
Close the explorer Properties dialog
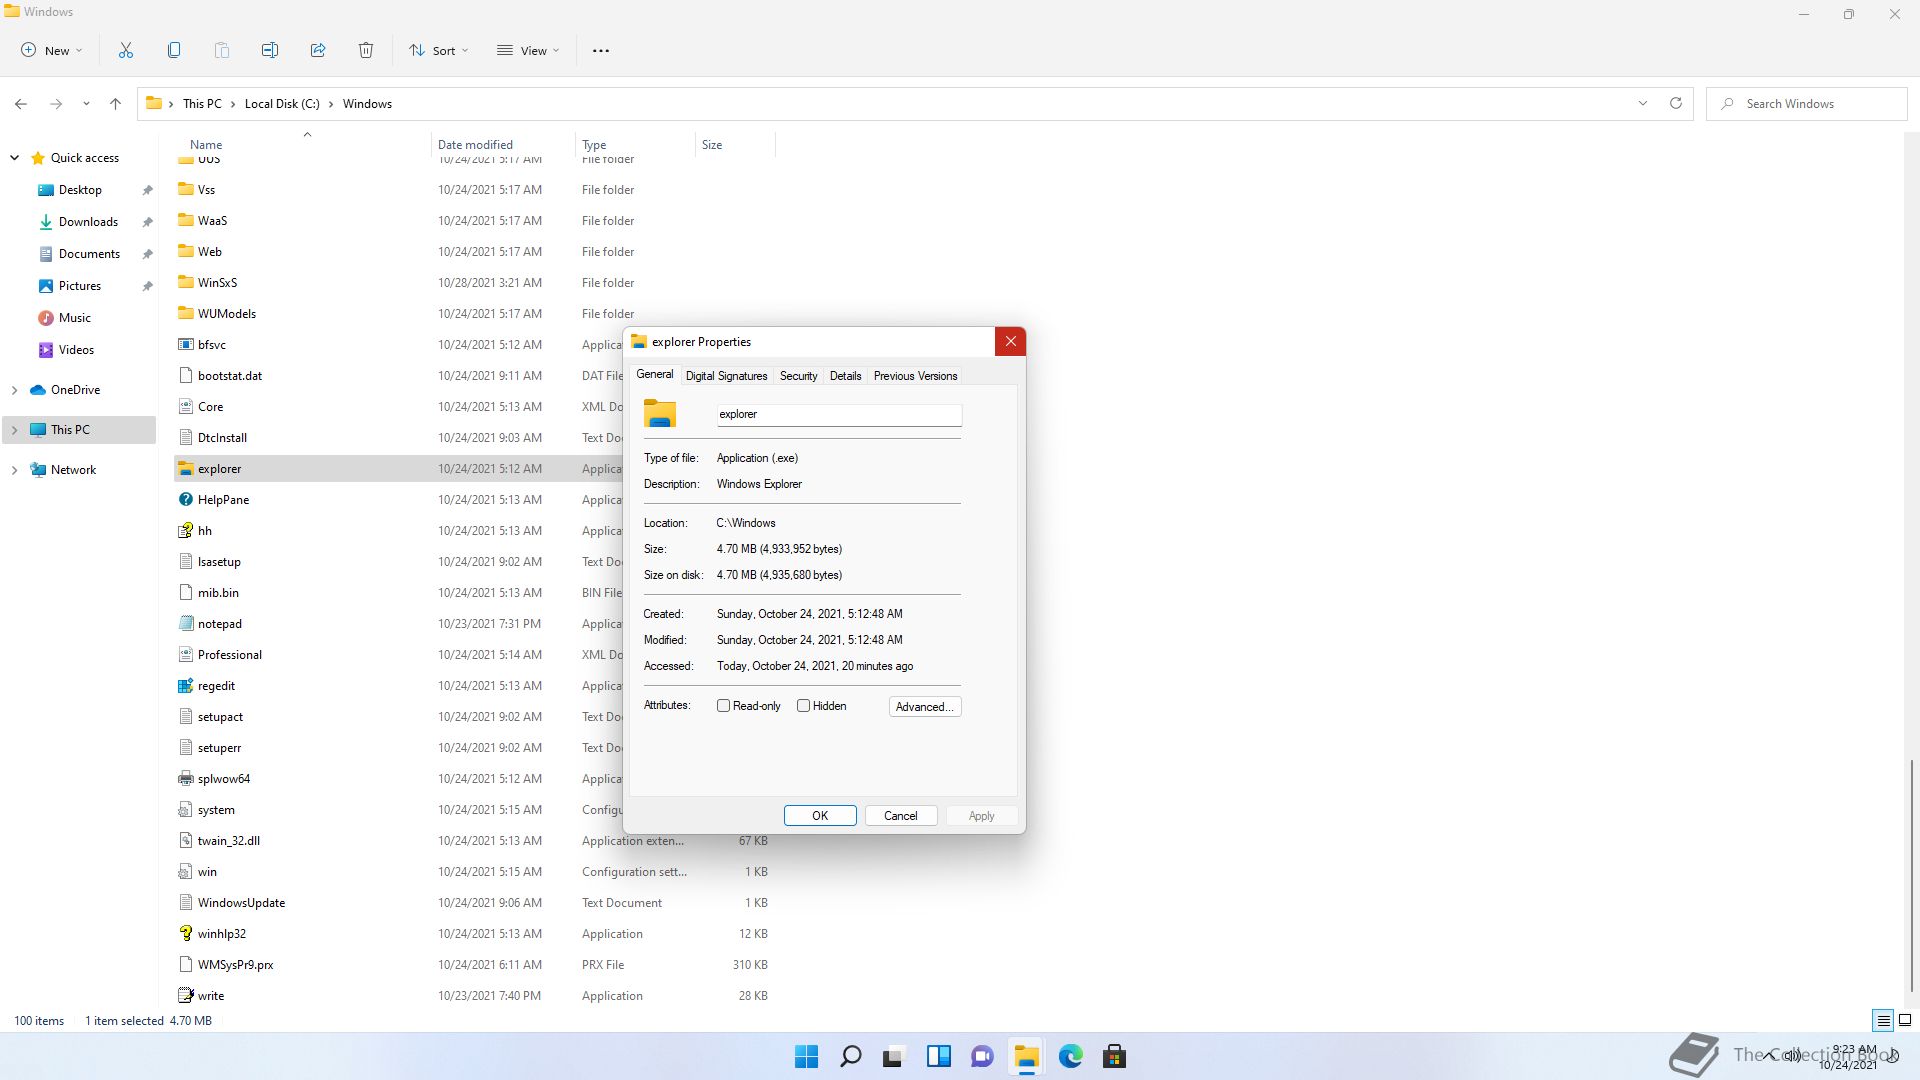point(1010,342)
